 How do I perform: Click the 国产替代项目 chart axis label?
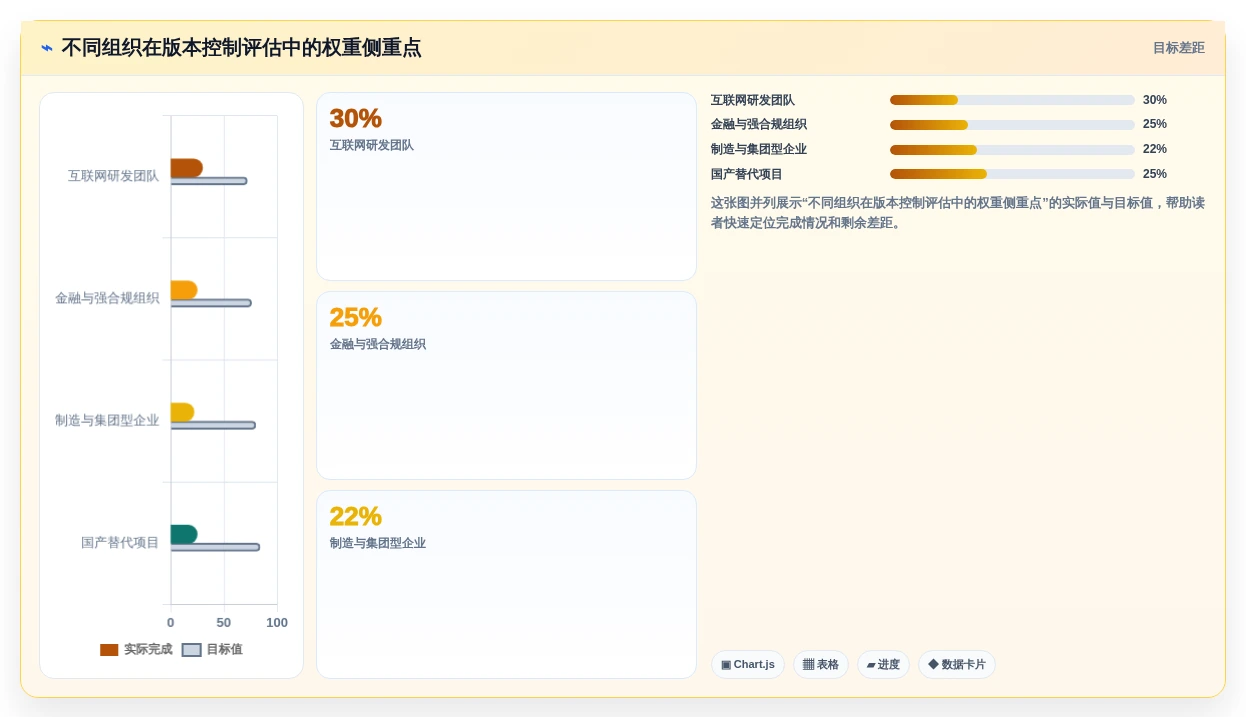pos(120,542)
